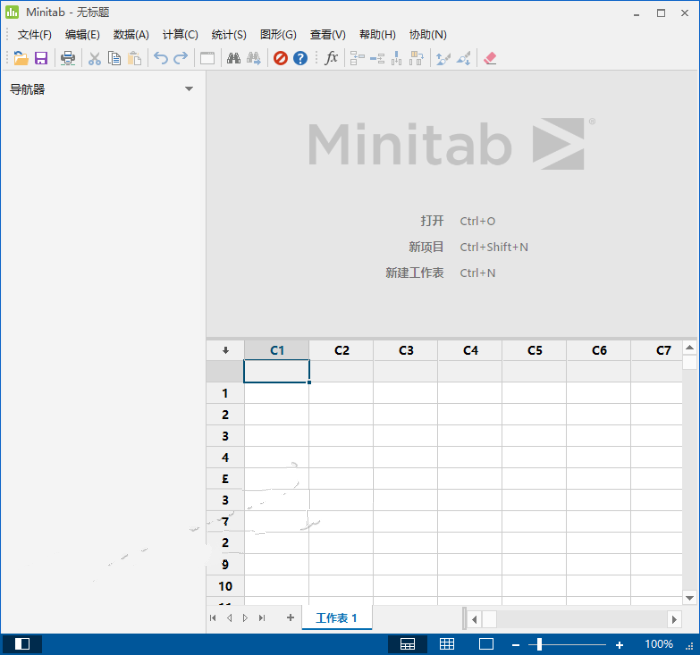Cut selection with the scissors icon

coord(94,58)
